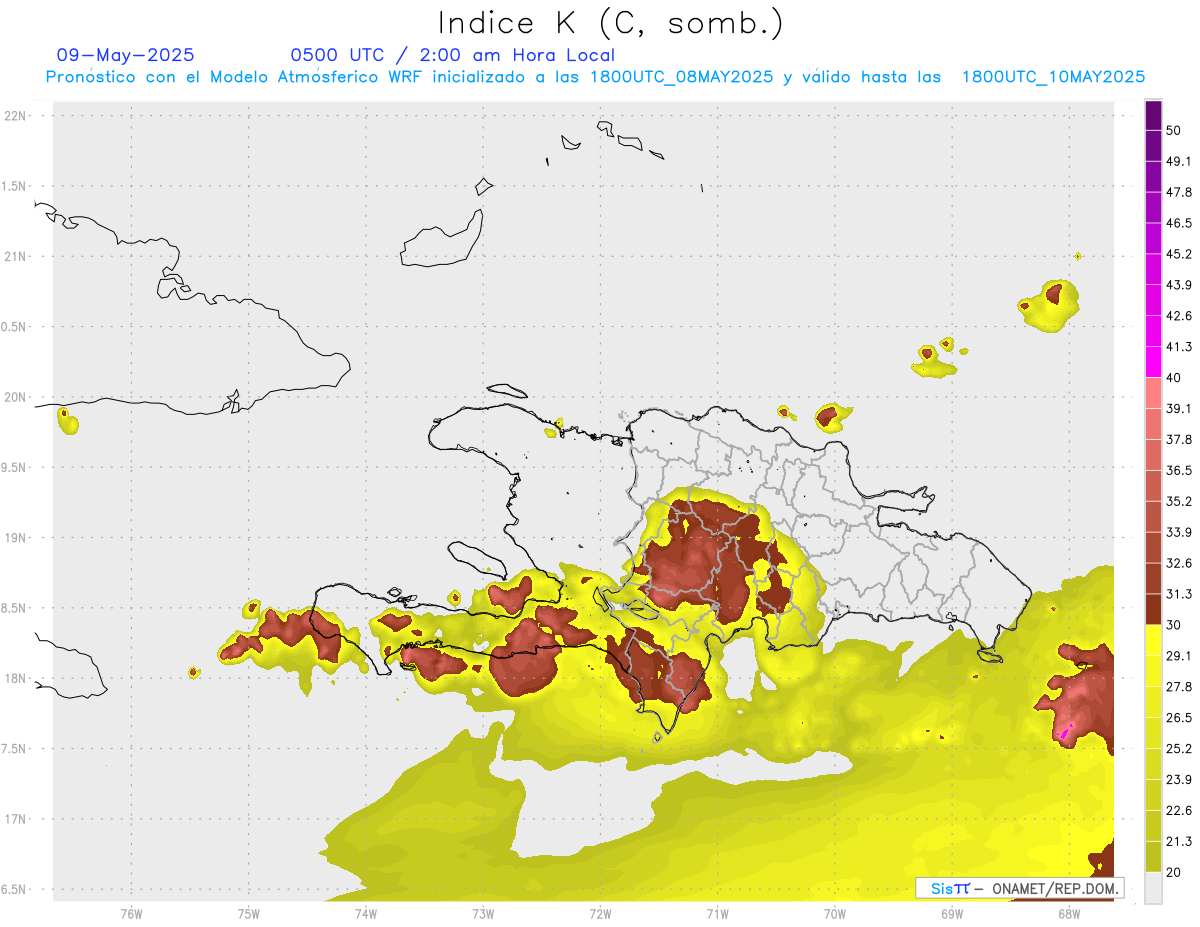Click the "68W" longitude axis label
The height and width of the screenshot is (927, 1200).
coord(1069,913)
